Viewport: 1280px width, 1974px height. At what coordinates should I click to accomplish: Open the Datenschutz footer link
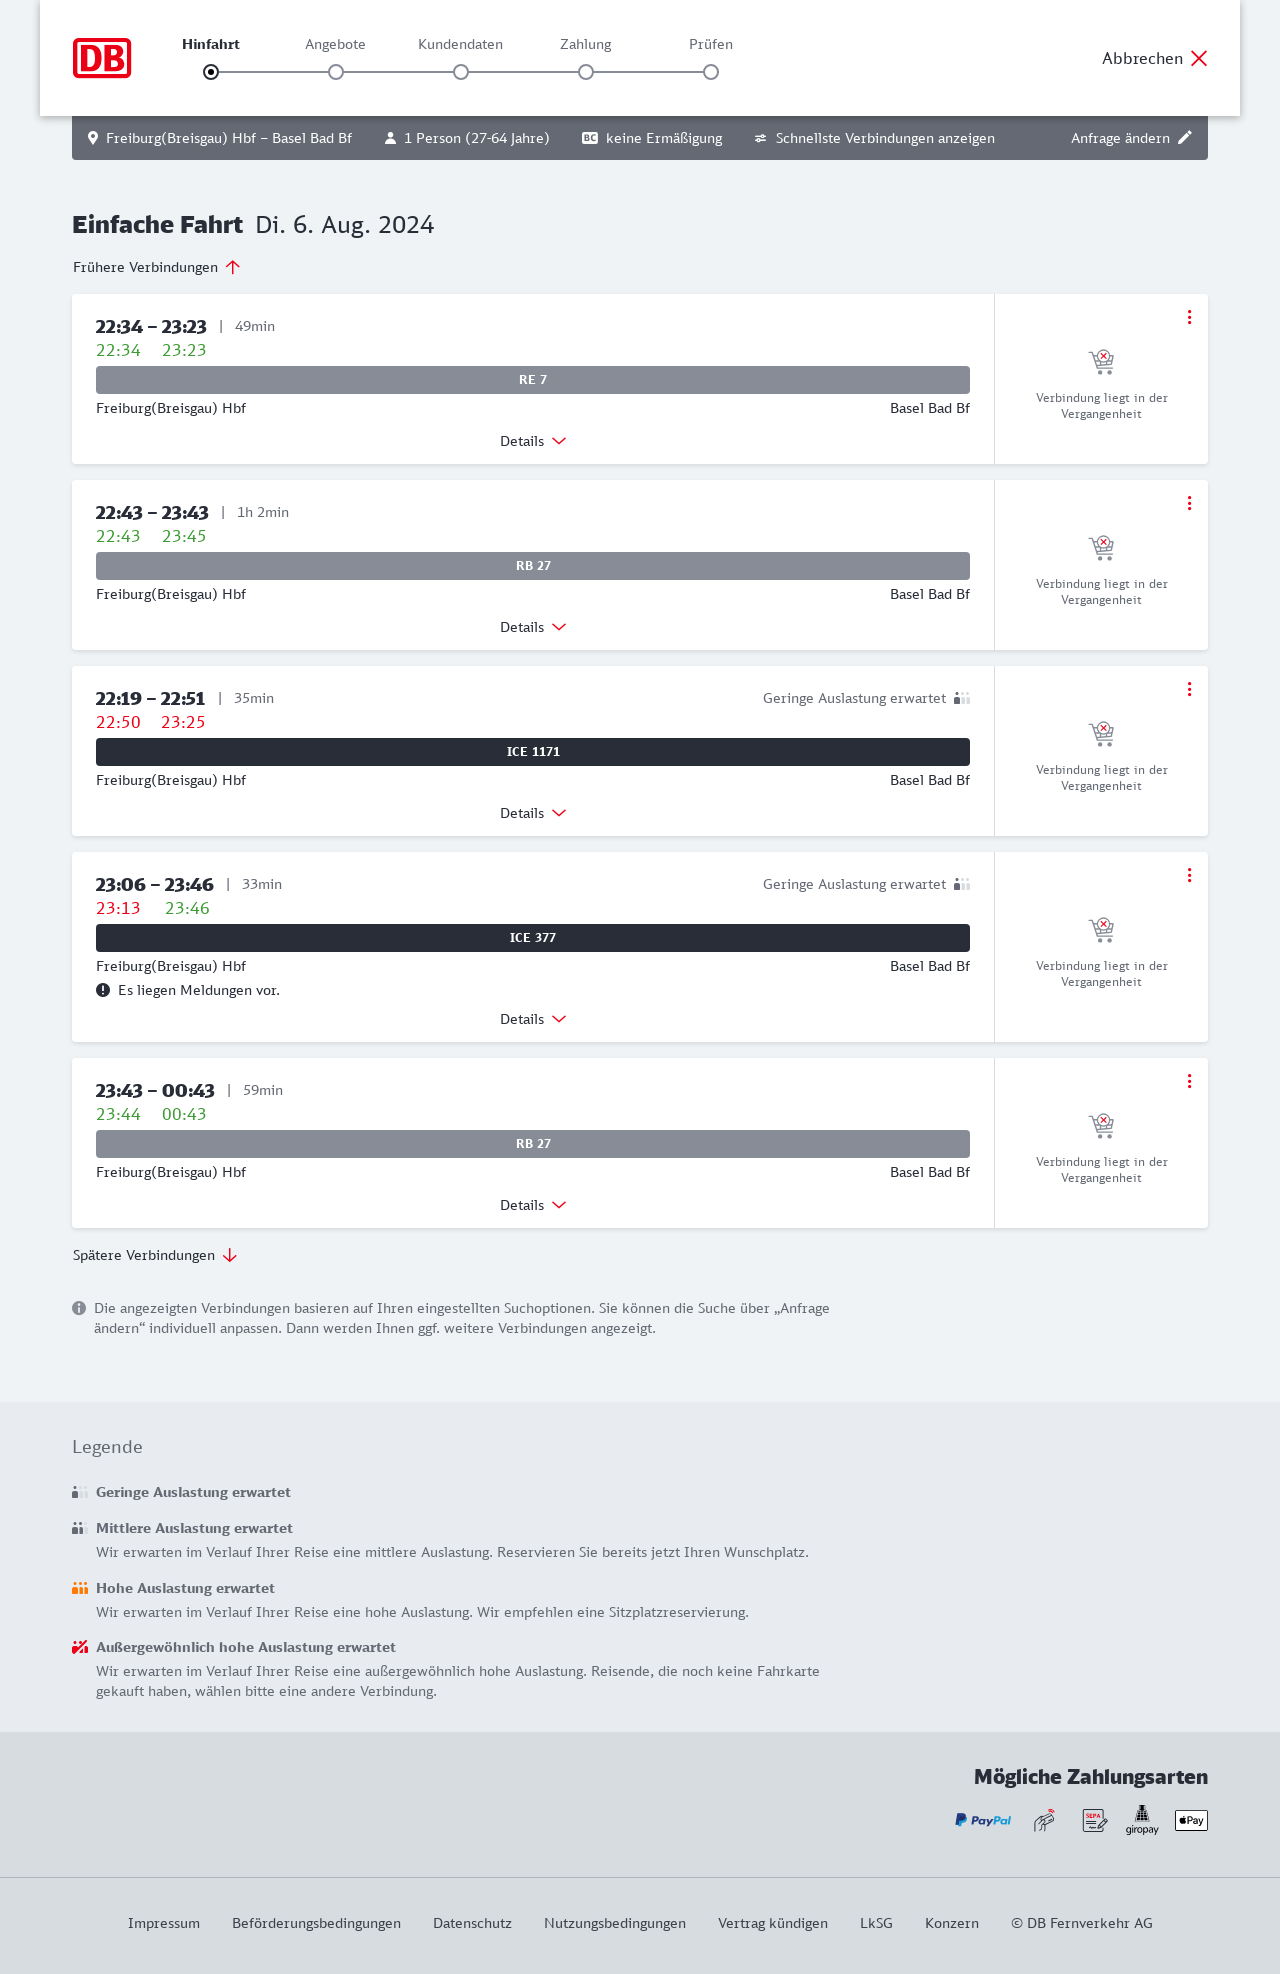click(472, 1923)
